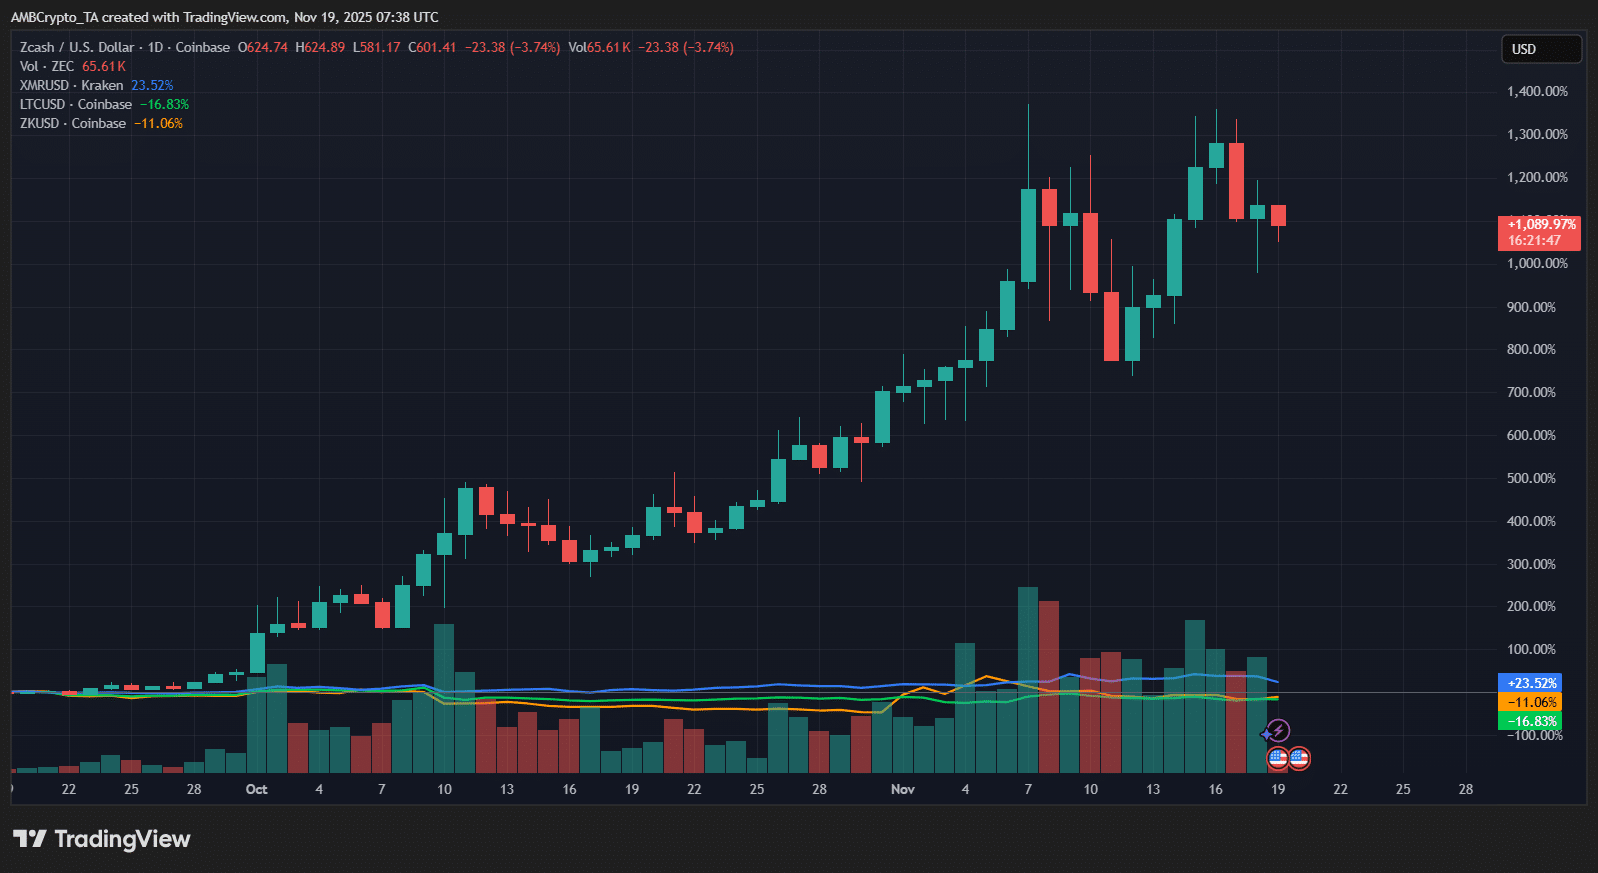
Task: Click the 1,000.00% axis label
Action: point(1537,263)
